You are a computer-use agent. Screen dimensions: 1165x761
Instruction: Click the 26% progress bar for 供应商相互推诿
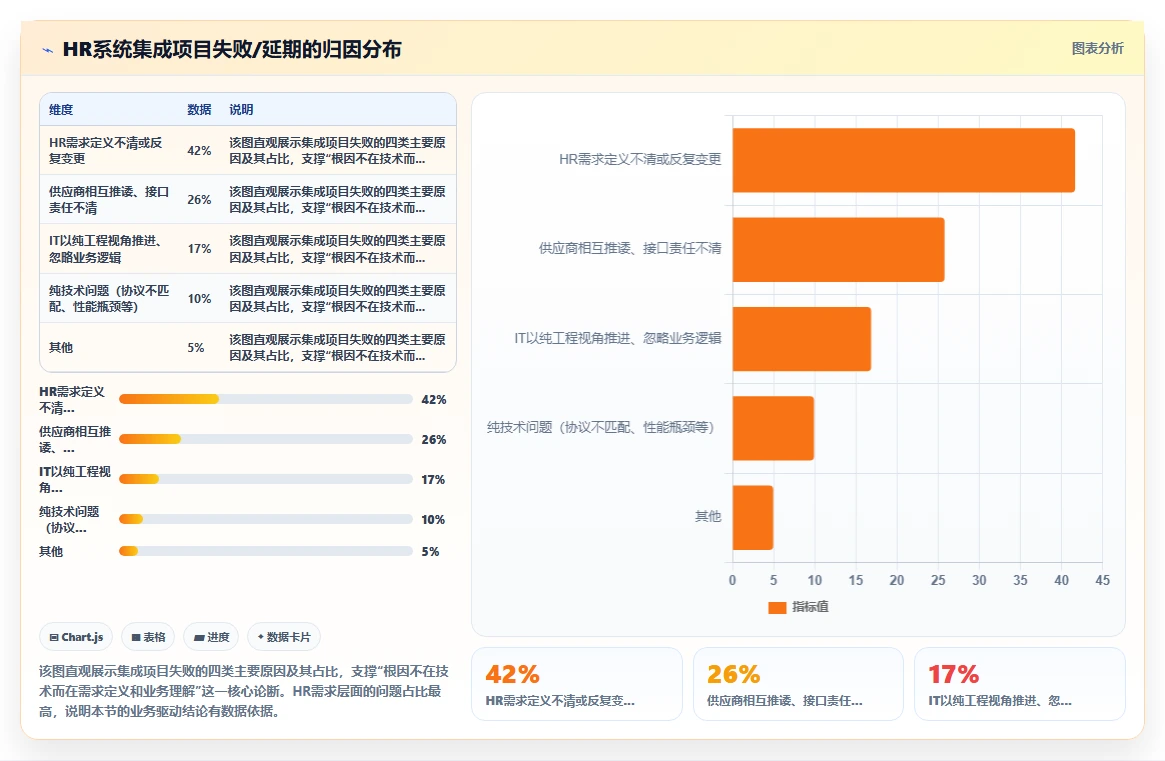265,439
